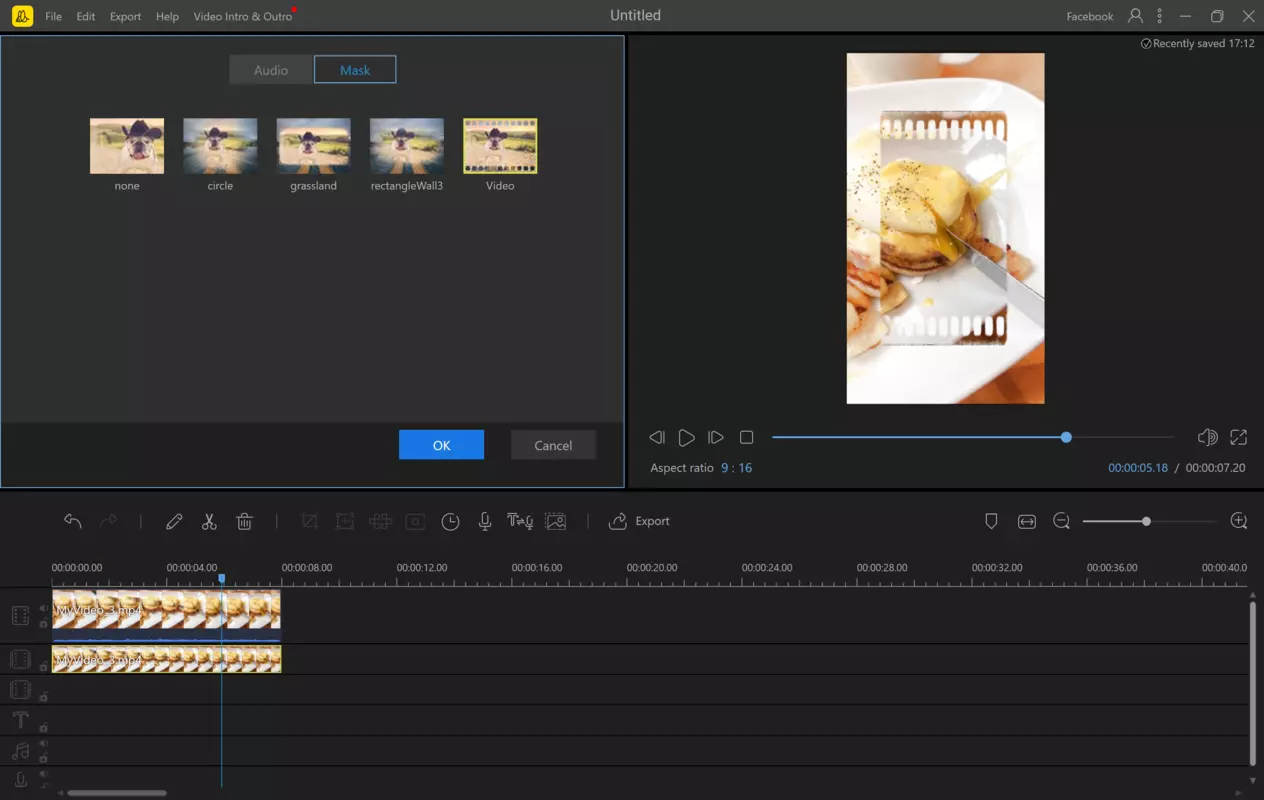The height and width of the screenshot is (800, 1264).
Task: Open the Edit menu
Action: [x=86, y=16]
